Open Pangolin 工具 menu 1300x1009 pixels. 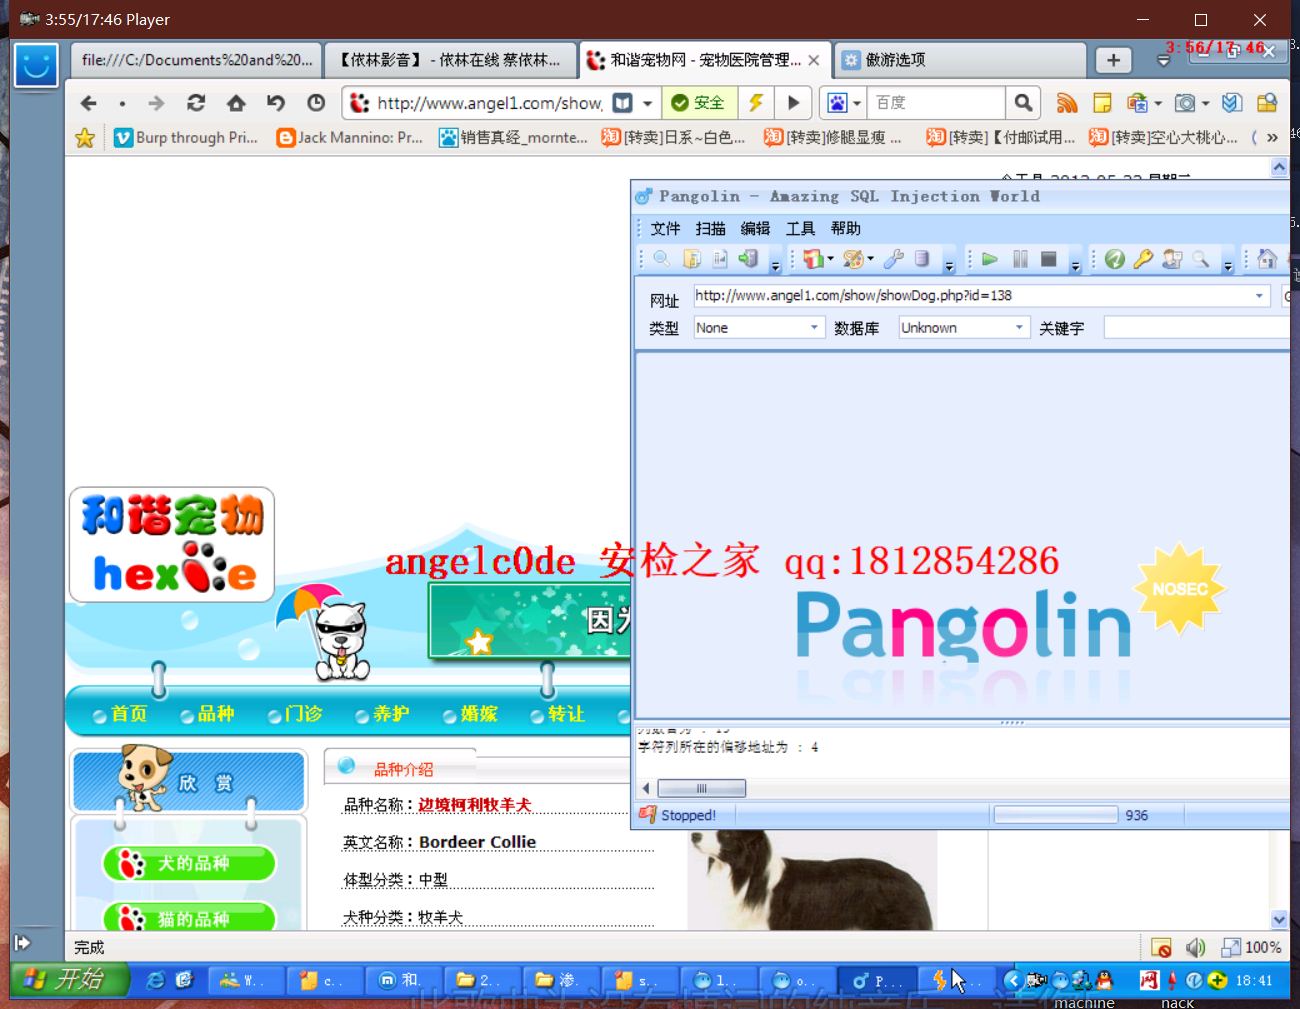click(800, 228)
